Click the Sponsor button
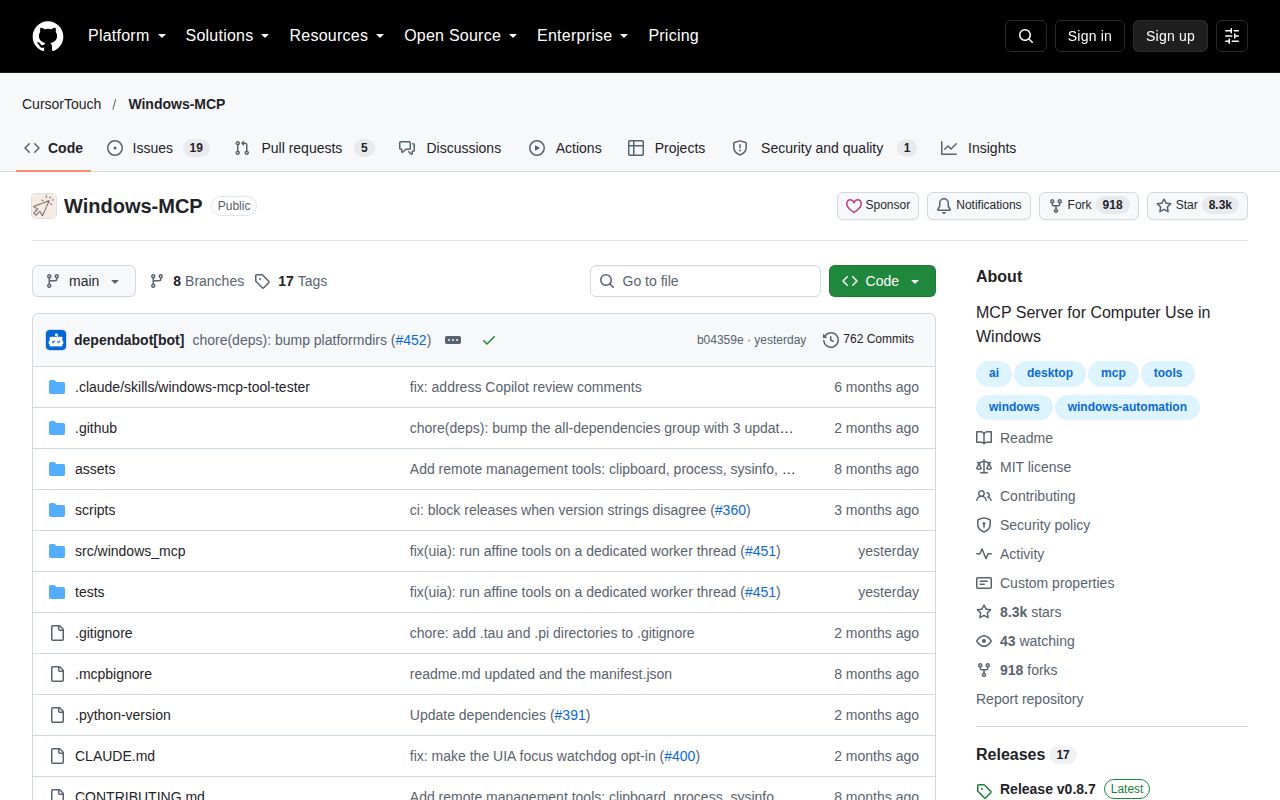1280x800 pixels. 878,206
